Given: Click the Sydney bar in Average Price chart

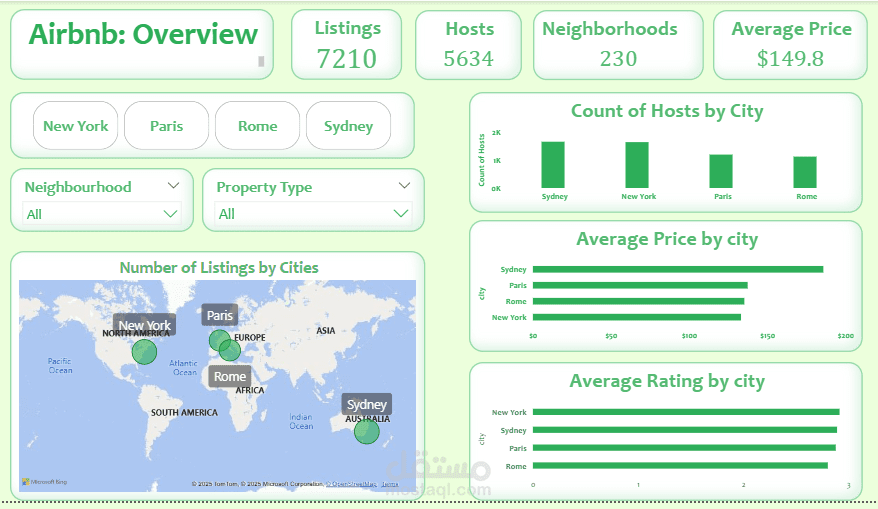Looking at the screenshot, I should [678, 269].
